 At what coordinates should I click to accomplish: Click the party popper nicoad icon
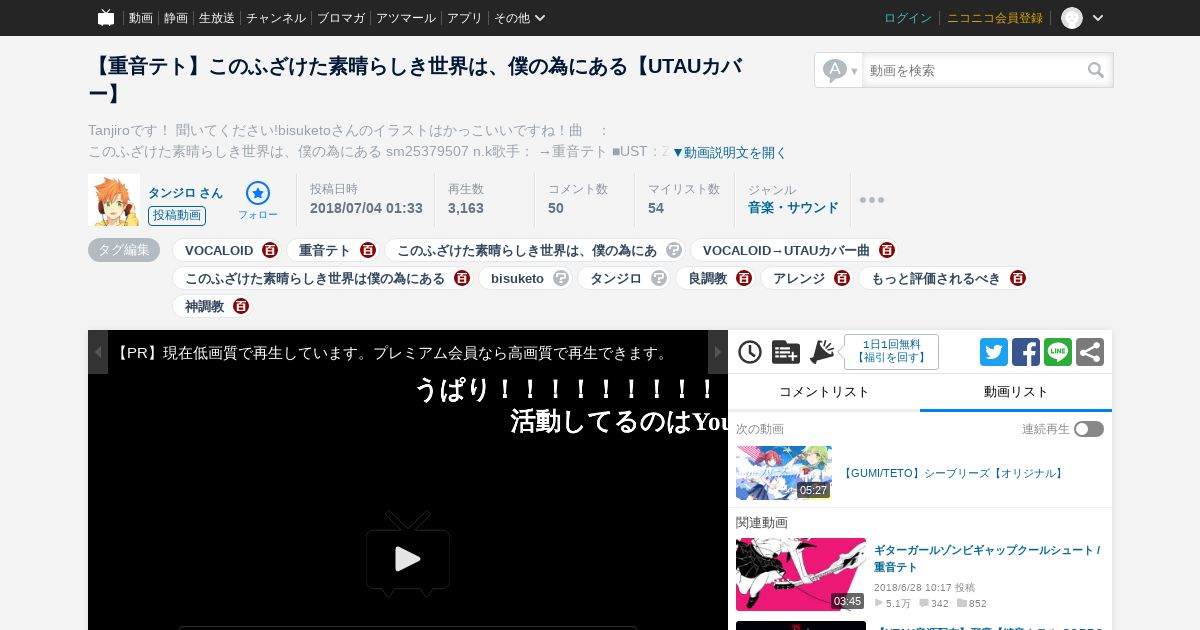[x=822, y=352]
